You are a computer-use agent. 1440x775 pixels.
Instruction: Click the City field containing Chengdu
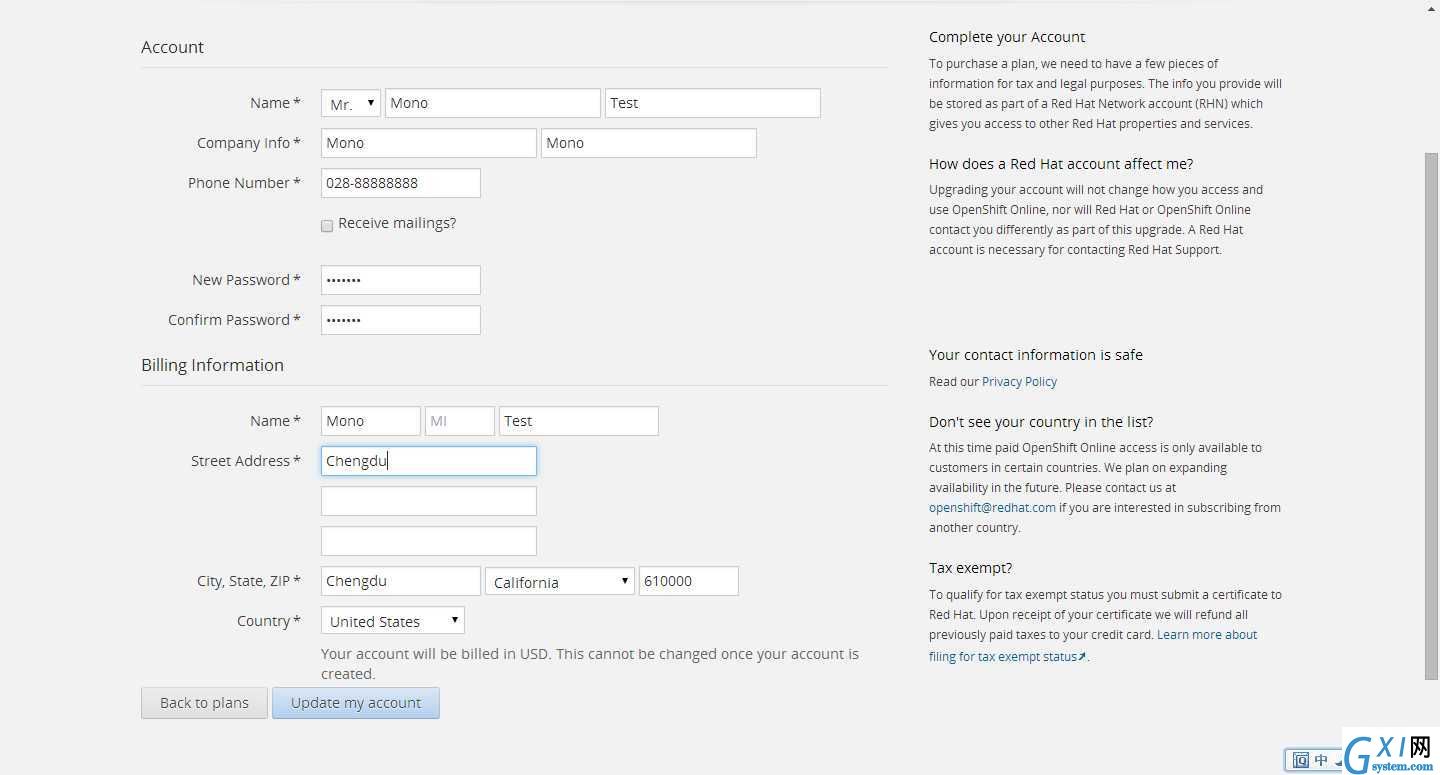coord(401,581)
